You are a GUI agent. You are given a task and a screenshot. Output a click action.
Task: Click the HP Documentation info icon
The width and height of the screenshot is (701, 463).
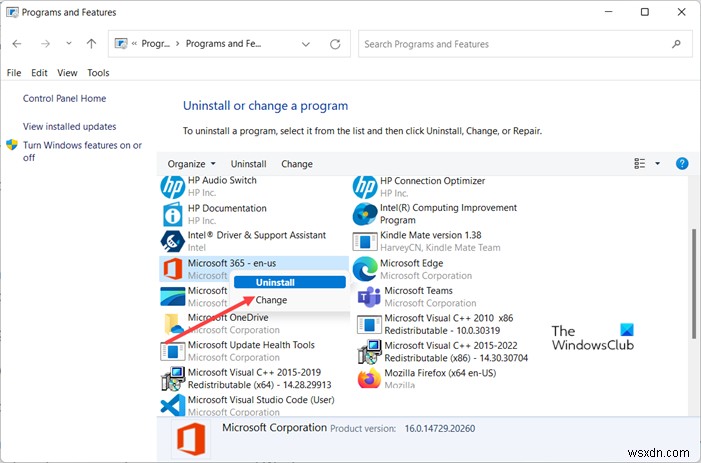click(173, 215)
